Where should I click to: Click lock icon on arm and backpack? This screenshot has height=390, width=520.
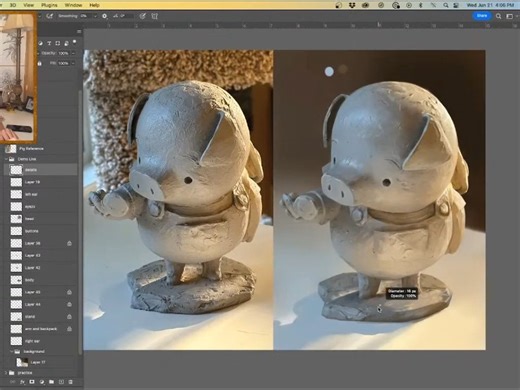click(69, 329)
